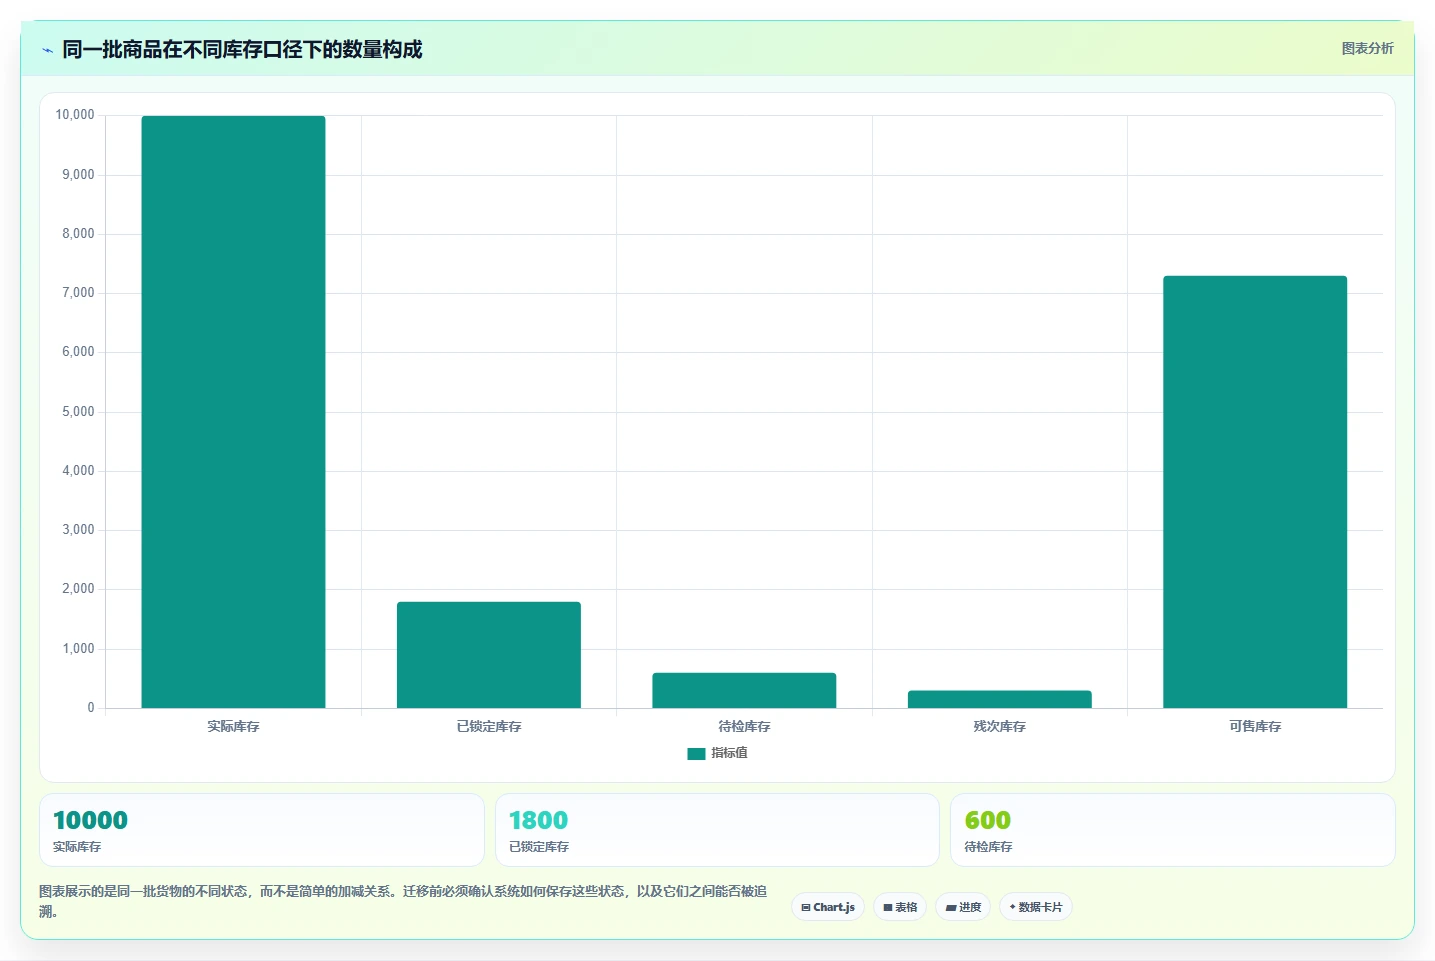This screenshot has width=1435, height=961.
Task: Open the 1800 已锁定库存 stat card
Action: [x=717, y=830]
